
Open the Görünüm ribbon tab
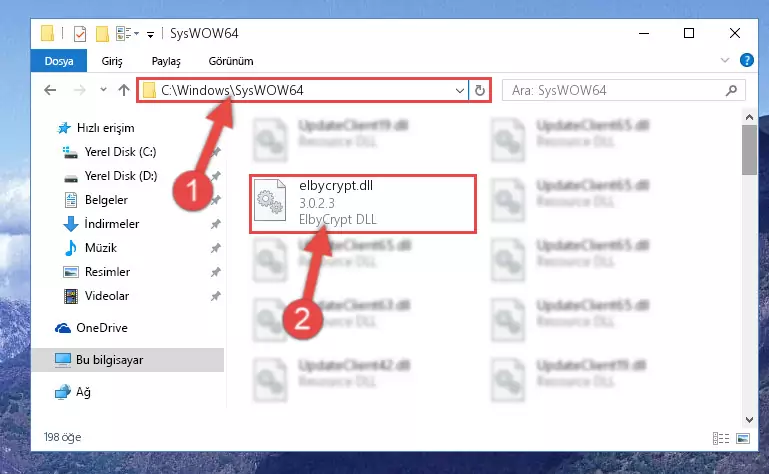[x=231, y=61]
